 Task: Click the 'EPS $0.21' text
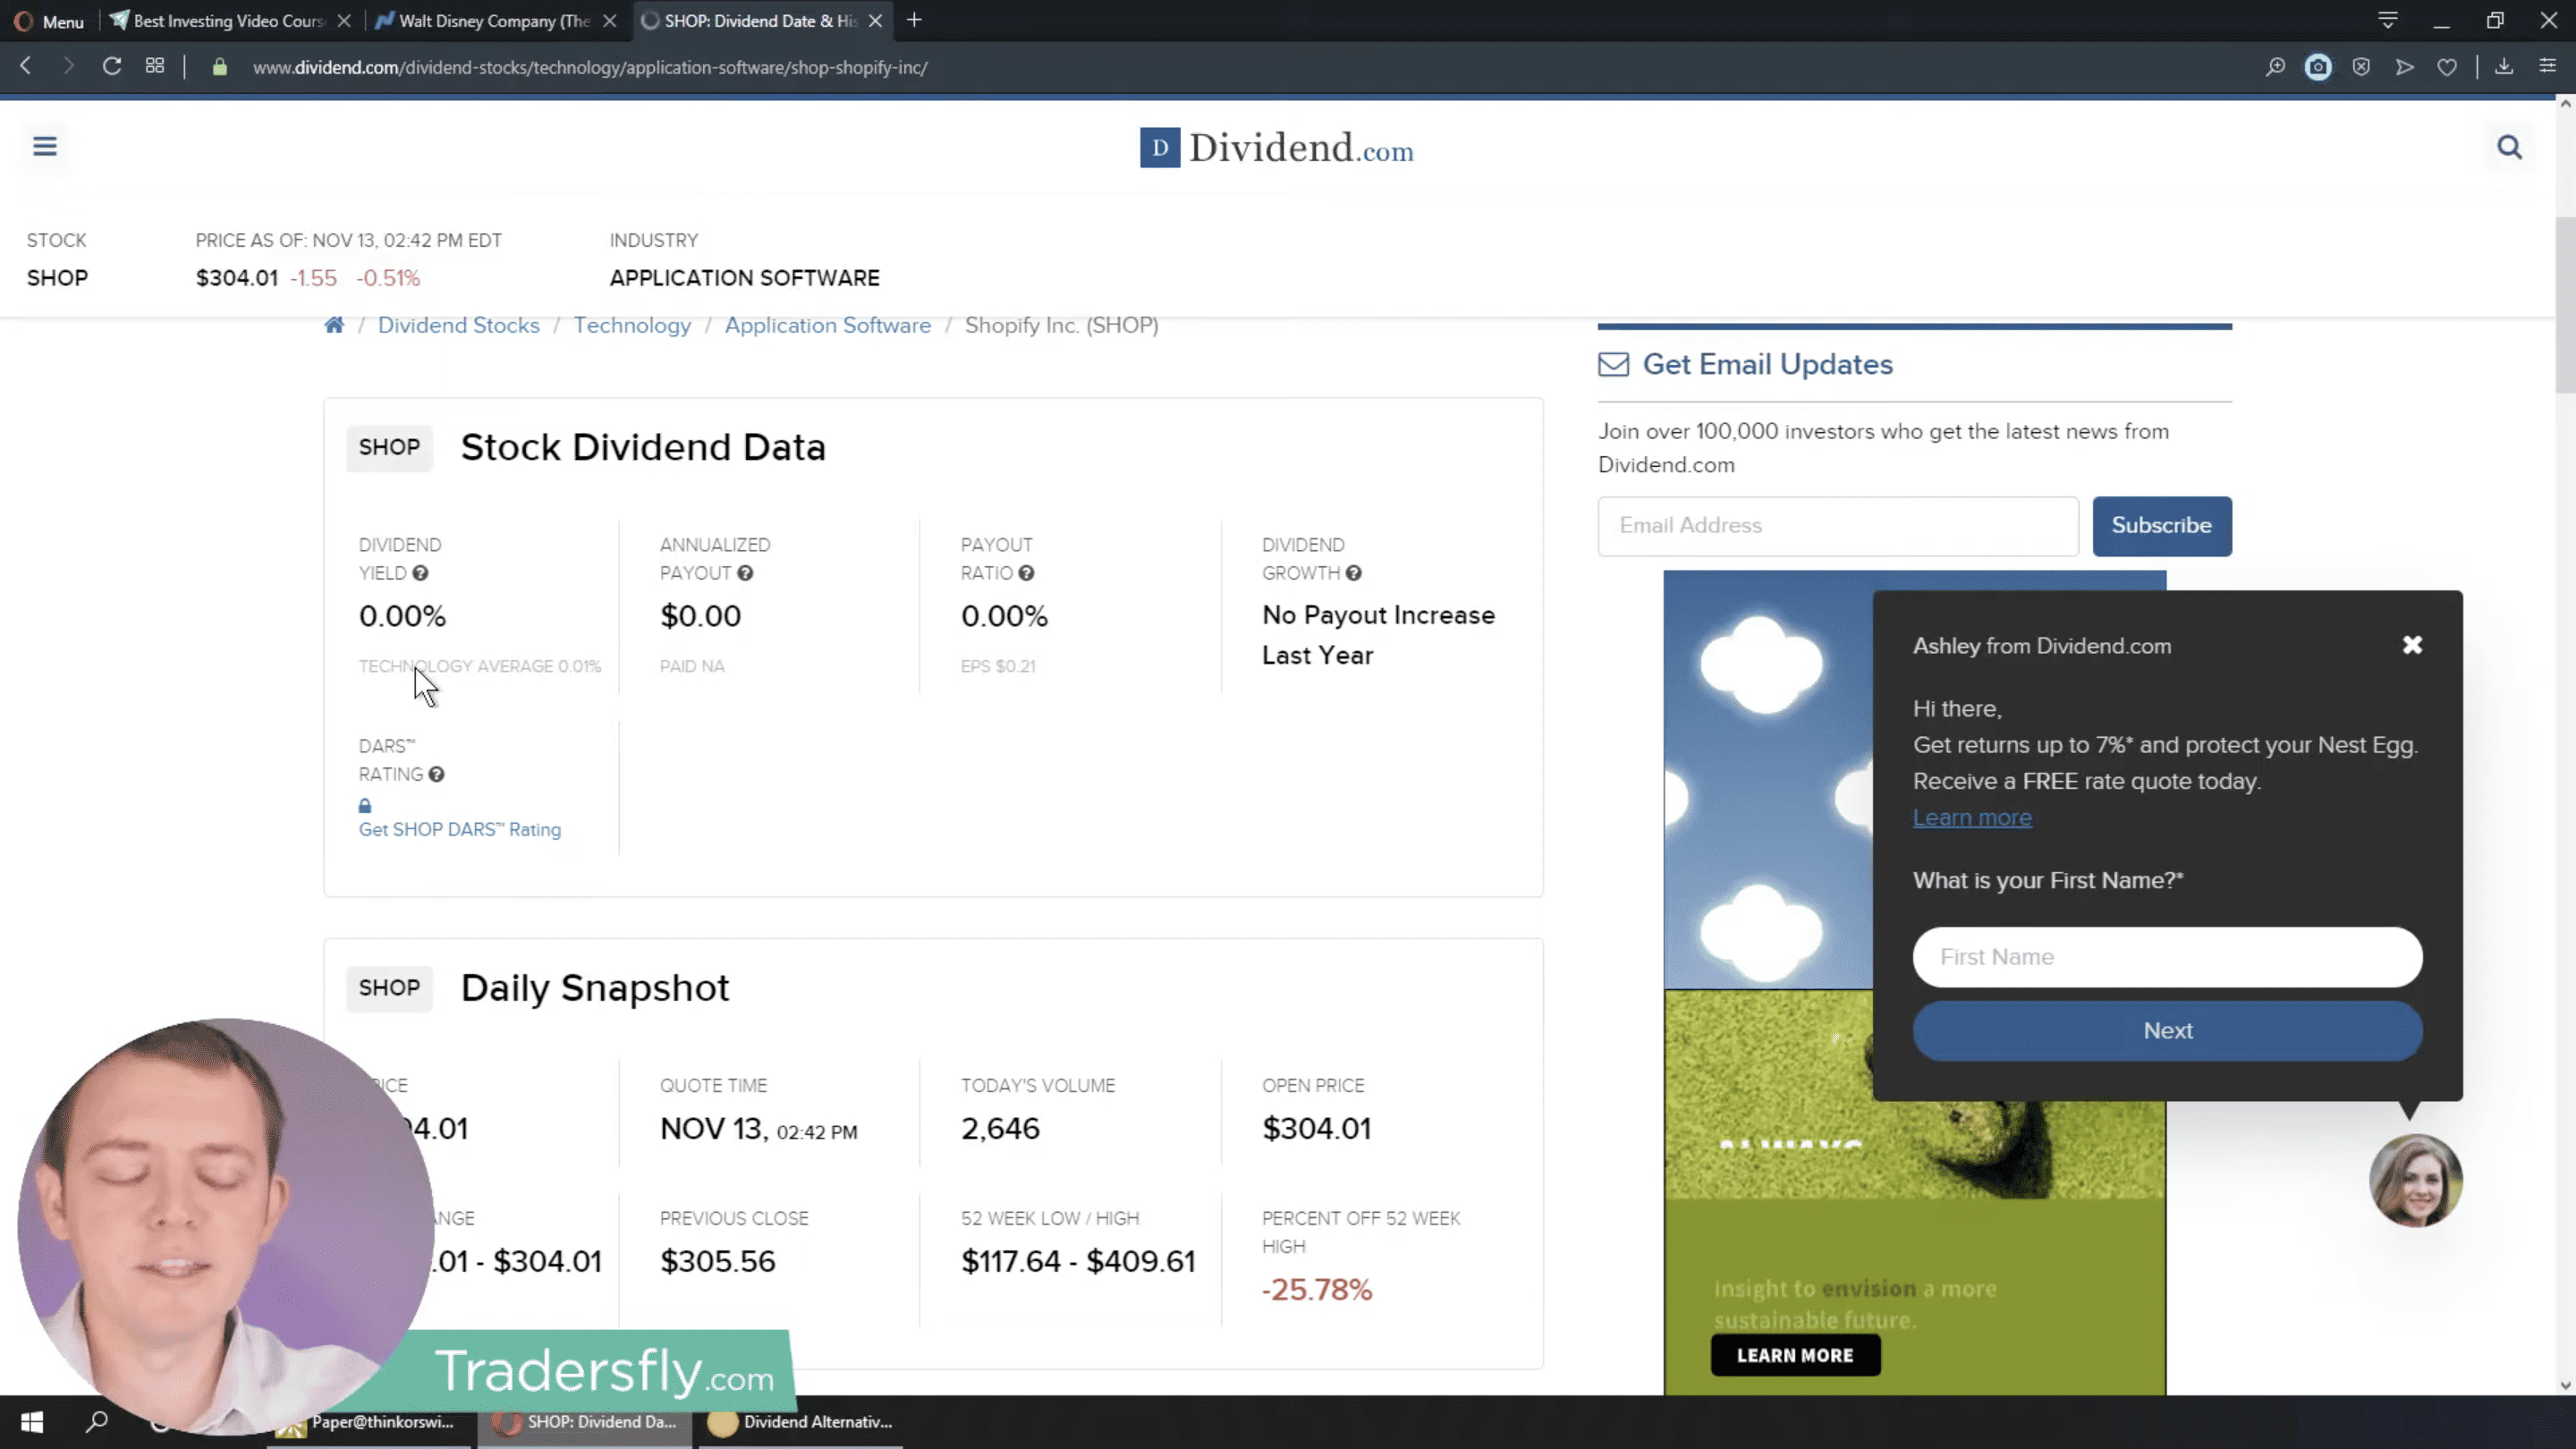click(998, 667)
